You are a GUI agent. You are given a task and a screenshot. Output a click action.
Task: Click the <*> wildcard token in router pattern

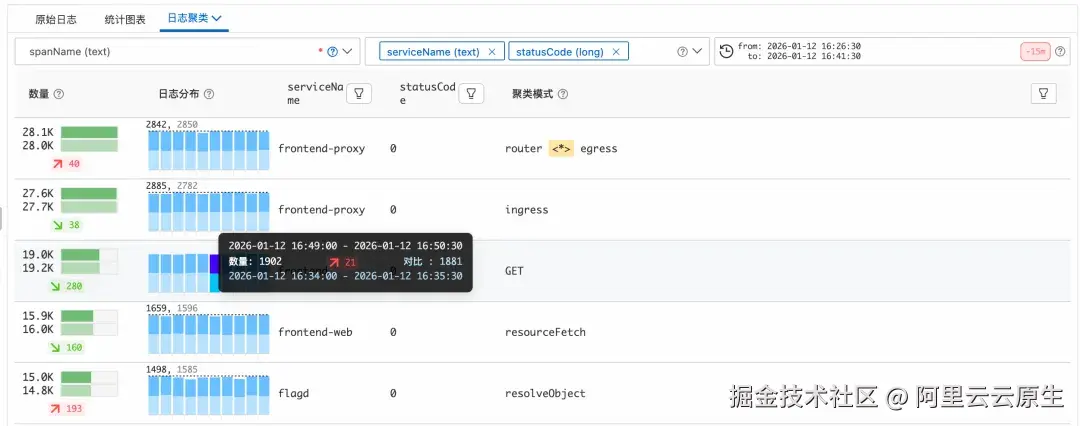point(561,148)
